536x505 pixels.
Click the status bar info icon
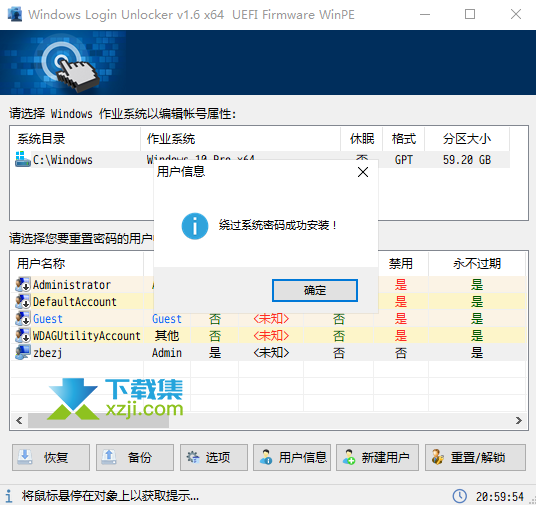(9, 496)
